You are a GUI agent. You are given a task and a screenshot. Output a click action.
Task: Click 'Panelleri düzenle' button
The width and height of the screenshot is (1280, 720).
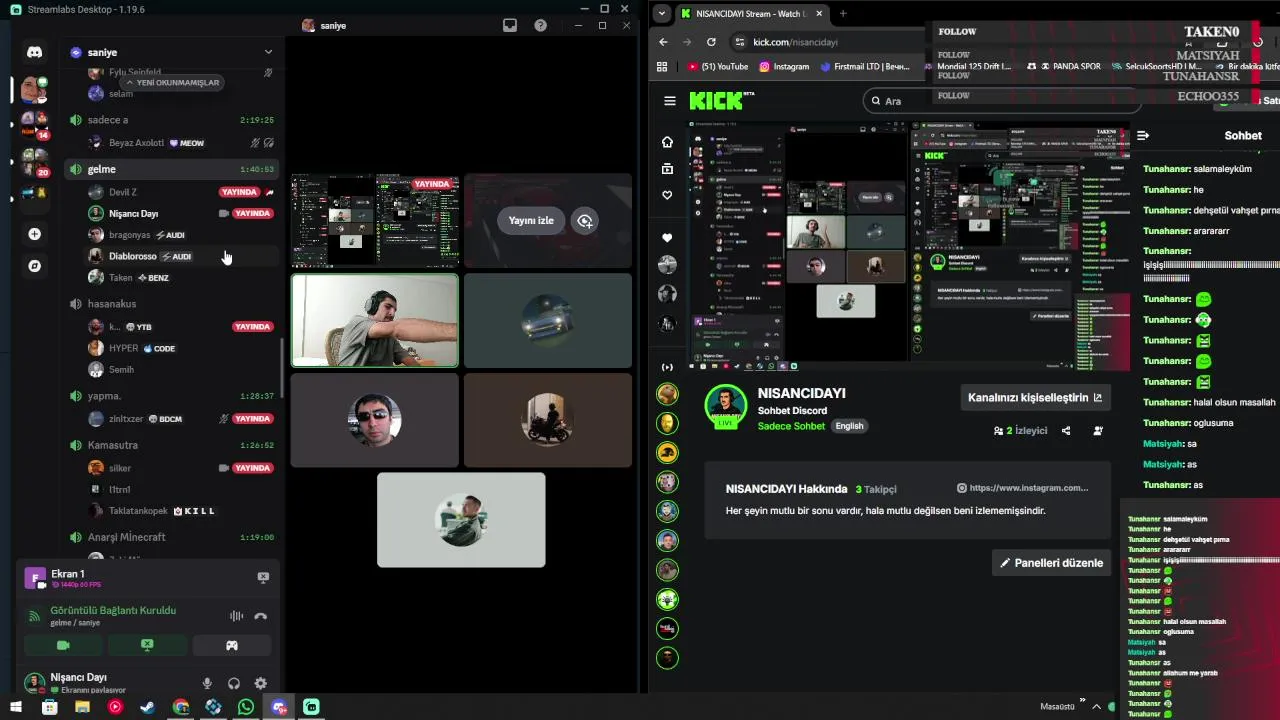click(1052, 563)
